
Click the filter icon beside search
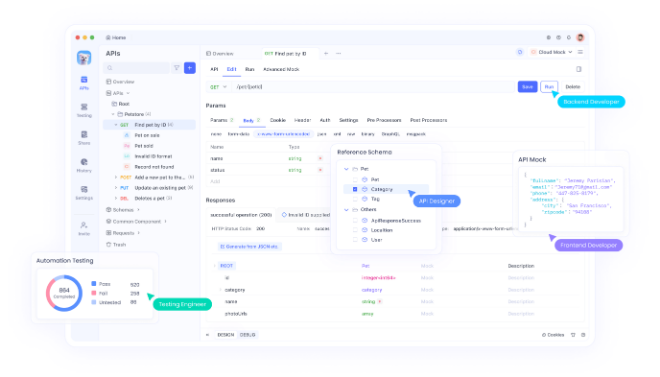tap(177, 68)
